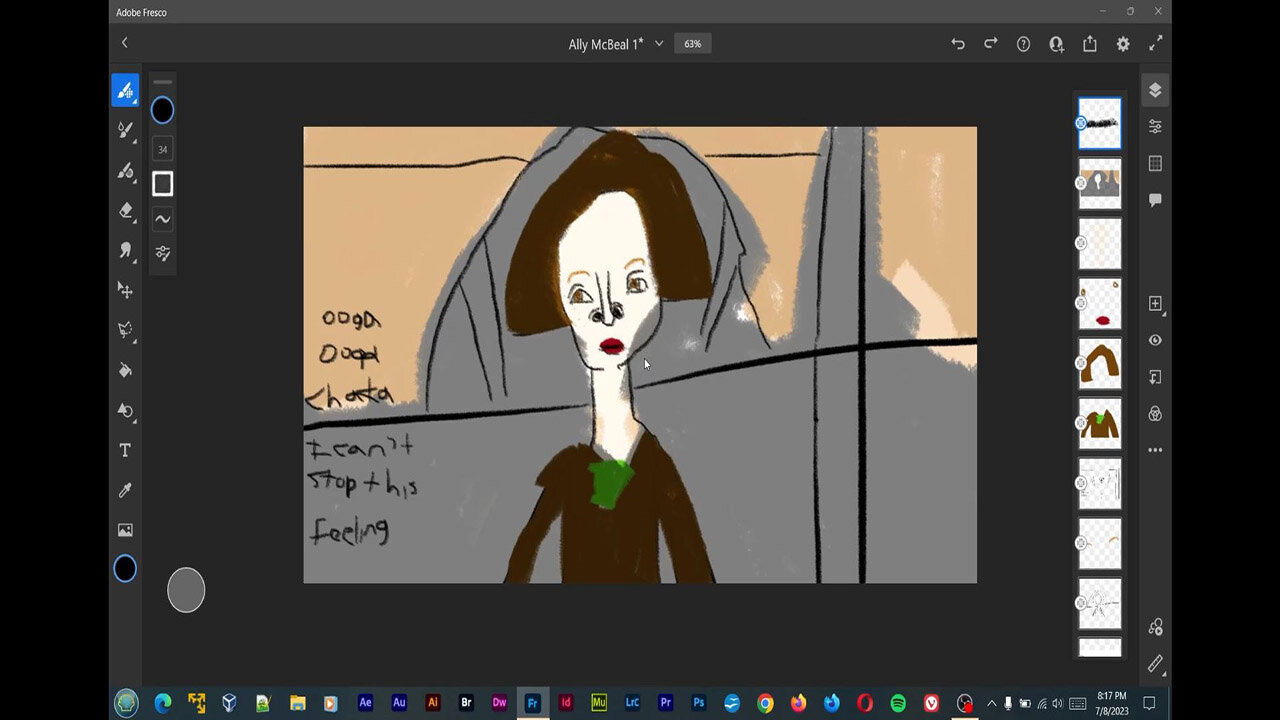Toggle visibility of the selected layer with eye icon
The width and height of the screenshot is (1280, 720).
click(x=1155, y=340)
